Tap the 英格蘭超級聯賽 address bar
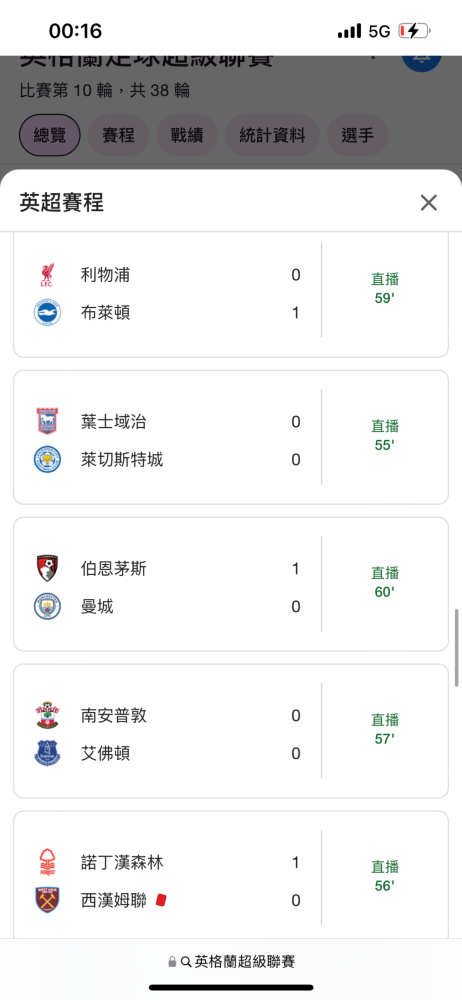 pos(231,961)
